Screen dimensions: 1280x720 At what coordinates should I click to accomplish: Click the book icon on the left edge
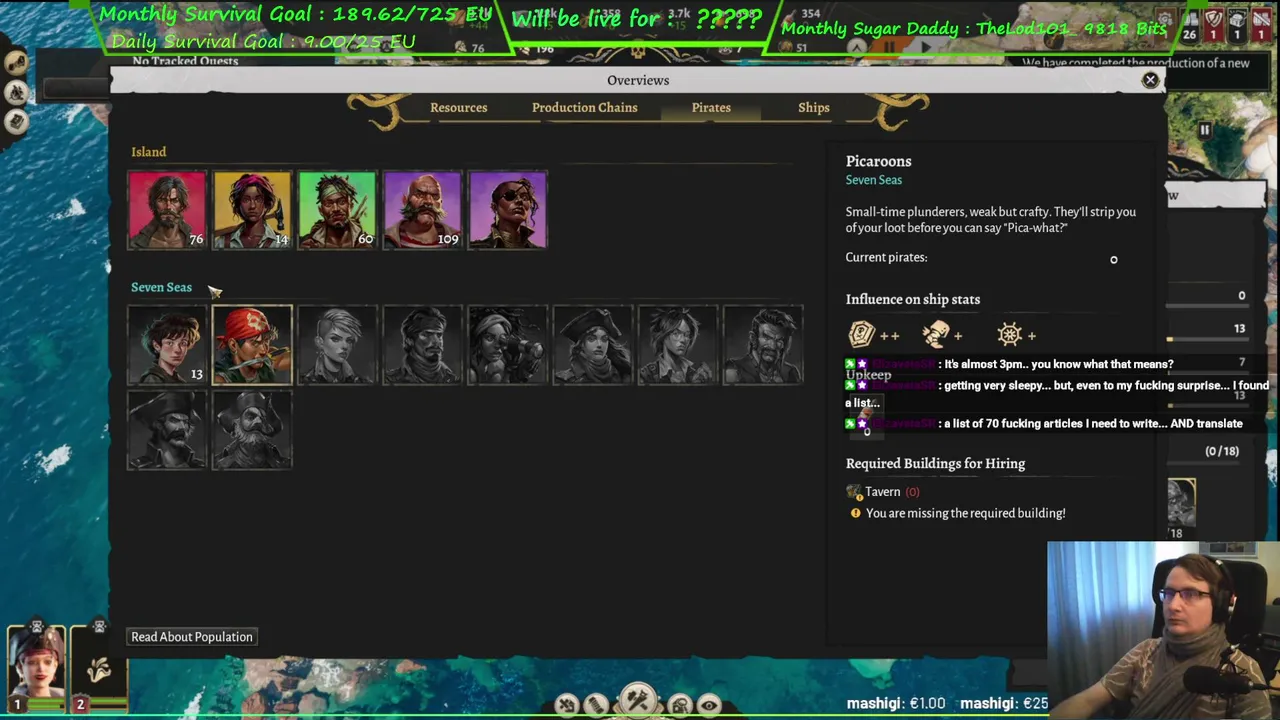16,123
